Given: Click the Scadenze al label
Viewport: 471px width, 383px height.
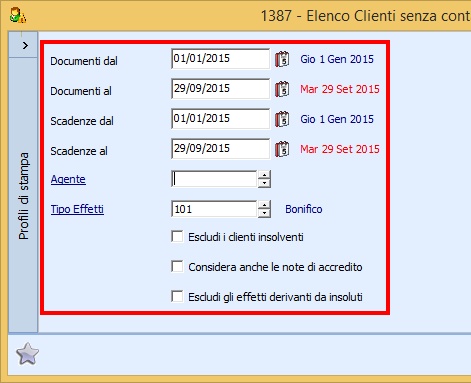Looking at the screenshot, I should point(79,151).
